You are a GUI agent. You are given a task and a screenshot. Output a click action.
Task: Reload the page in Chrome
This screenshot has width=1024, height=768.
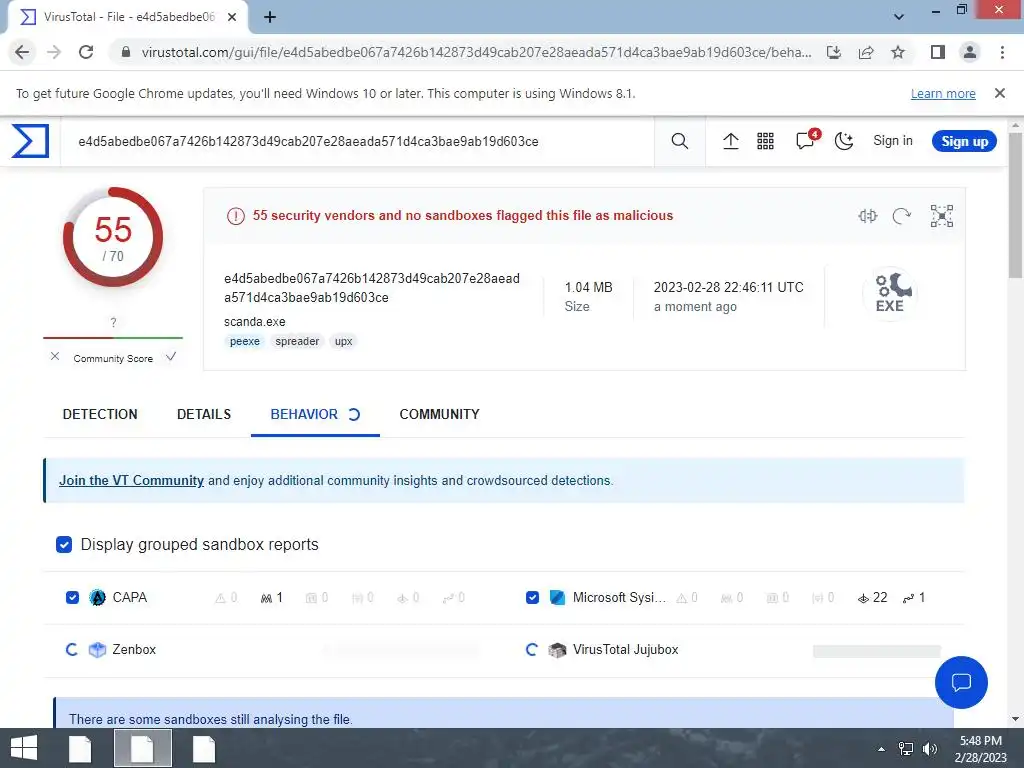click(x=86, y=52)
